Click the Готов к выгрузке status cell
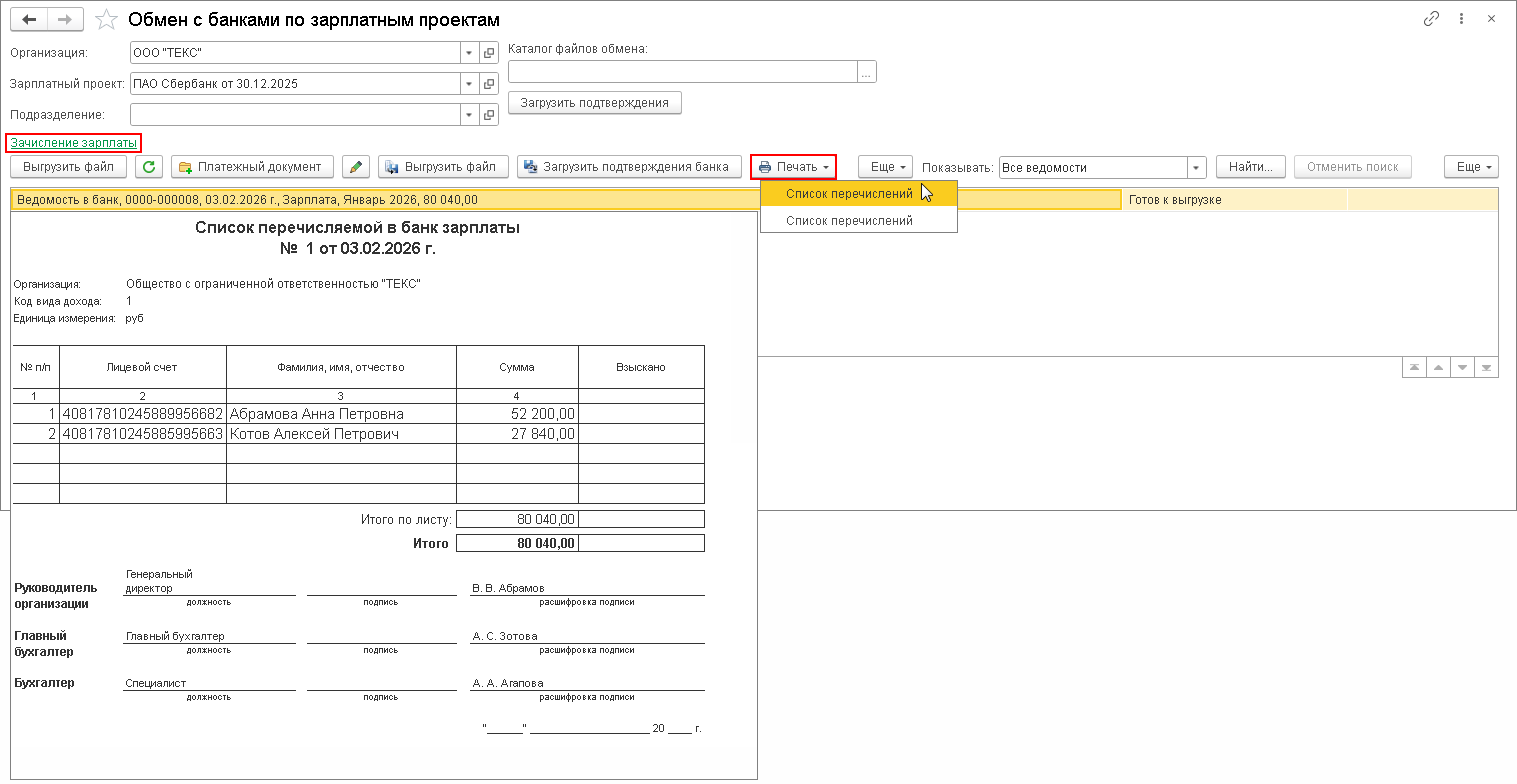 click(1236, 200)
